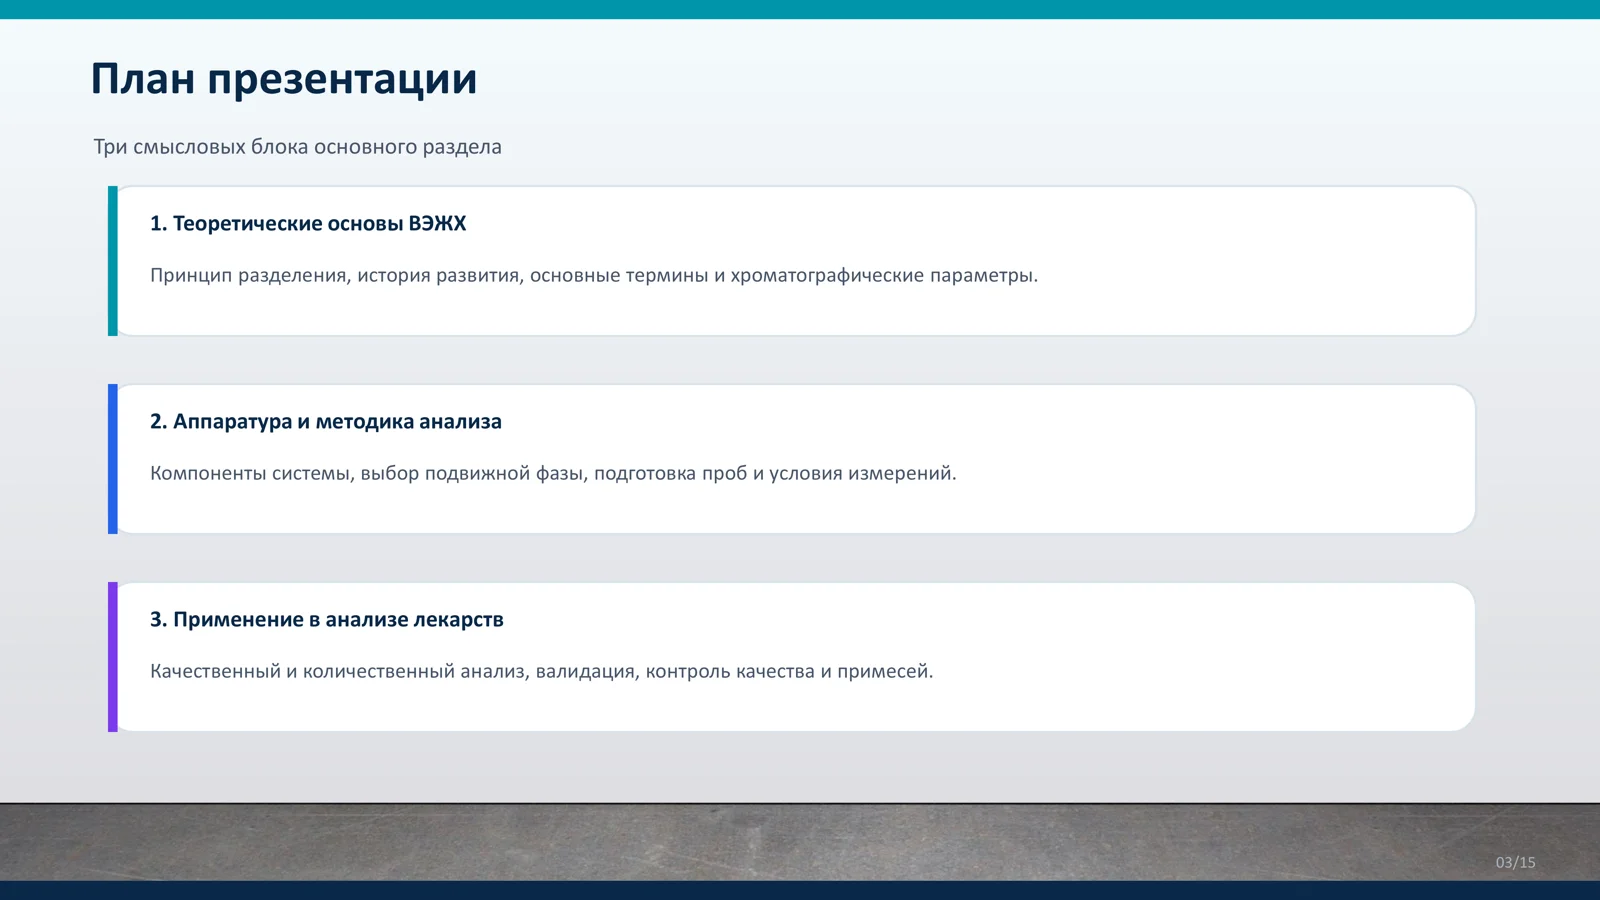Click the slide number "03/15"
The width and height of the screenshot is (1600, 900).
1515,862
